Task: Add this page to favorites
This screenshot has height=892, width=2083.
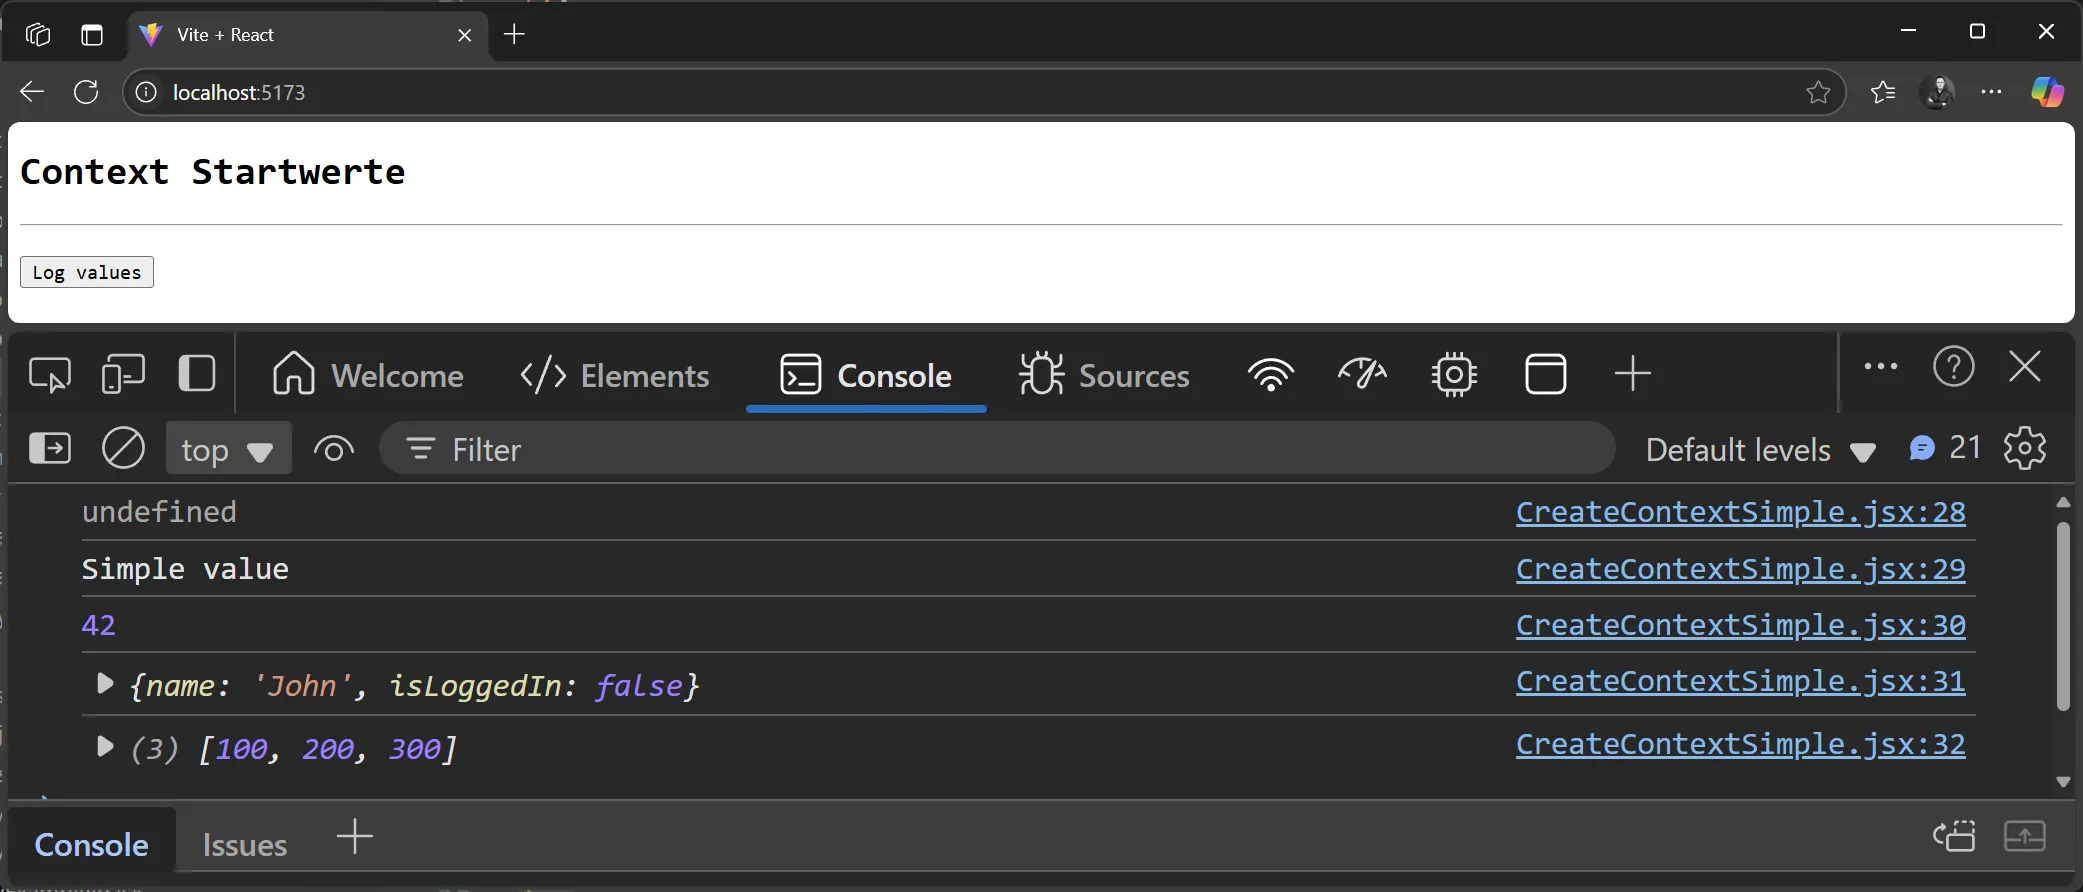Action: 1818,92
